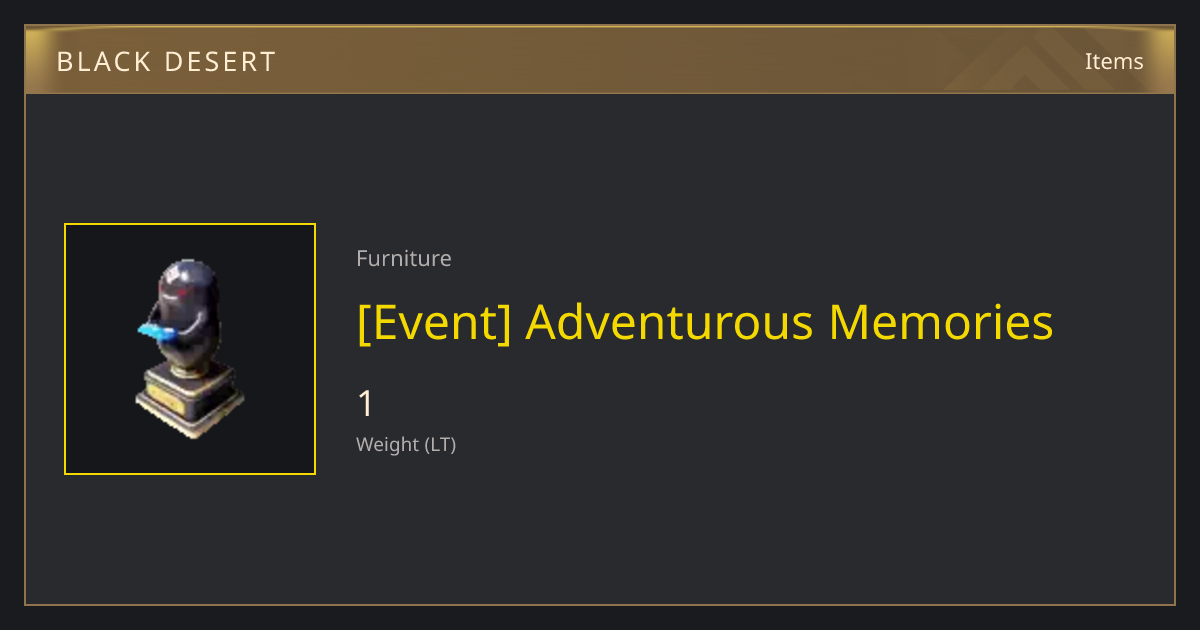Click the weight value 1

[x=366, y=404]
